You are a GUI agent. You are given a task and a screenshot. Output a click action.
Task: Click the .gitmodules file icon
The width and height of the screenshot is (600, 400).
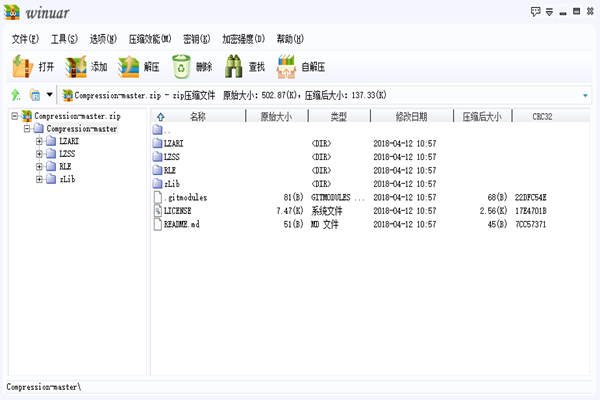click(x=157, y=197)
